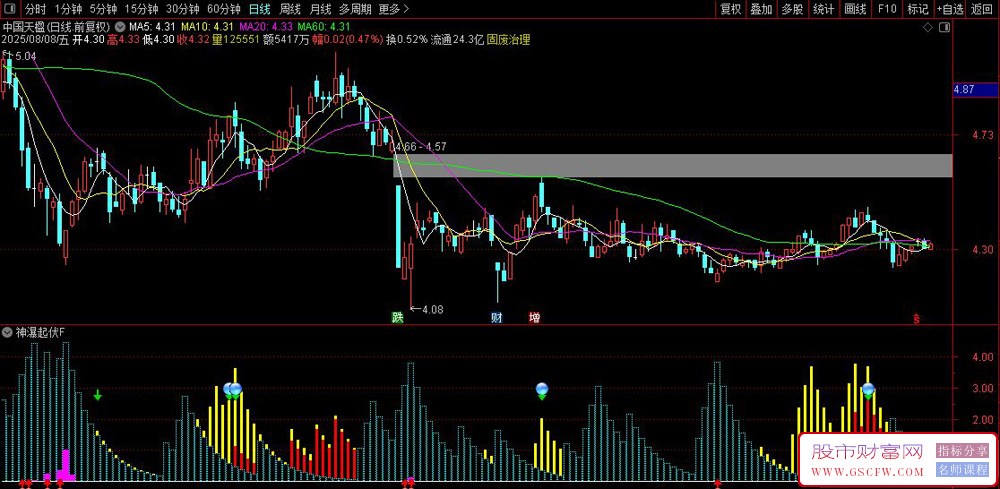Image resolution: width=1000 pixels, height=489 pixels.
Task: Open the F10 company info
Action: tap(886, 9)
